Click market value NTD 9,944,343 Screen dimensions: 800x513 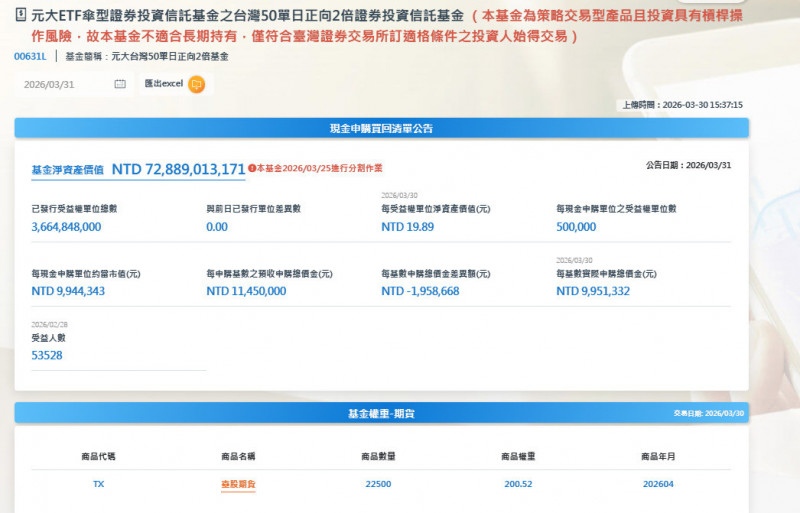coord(68,291)
